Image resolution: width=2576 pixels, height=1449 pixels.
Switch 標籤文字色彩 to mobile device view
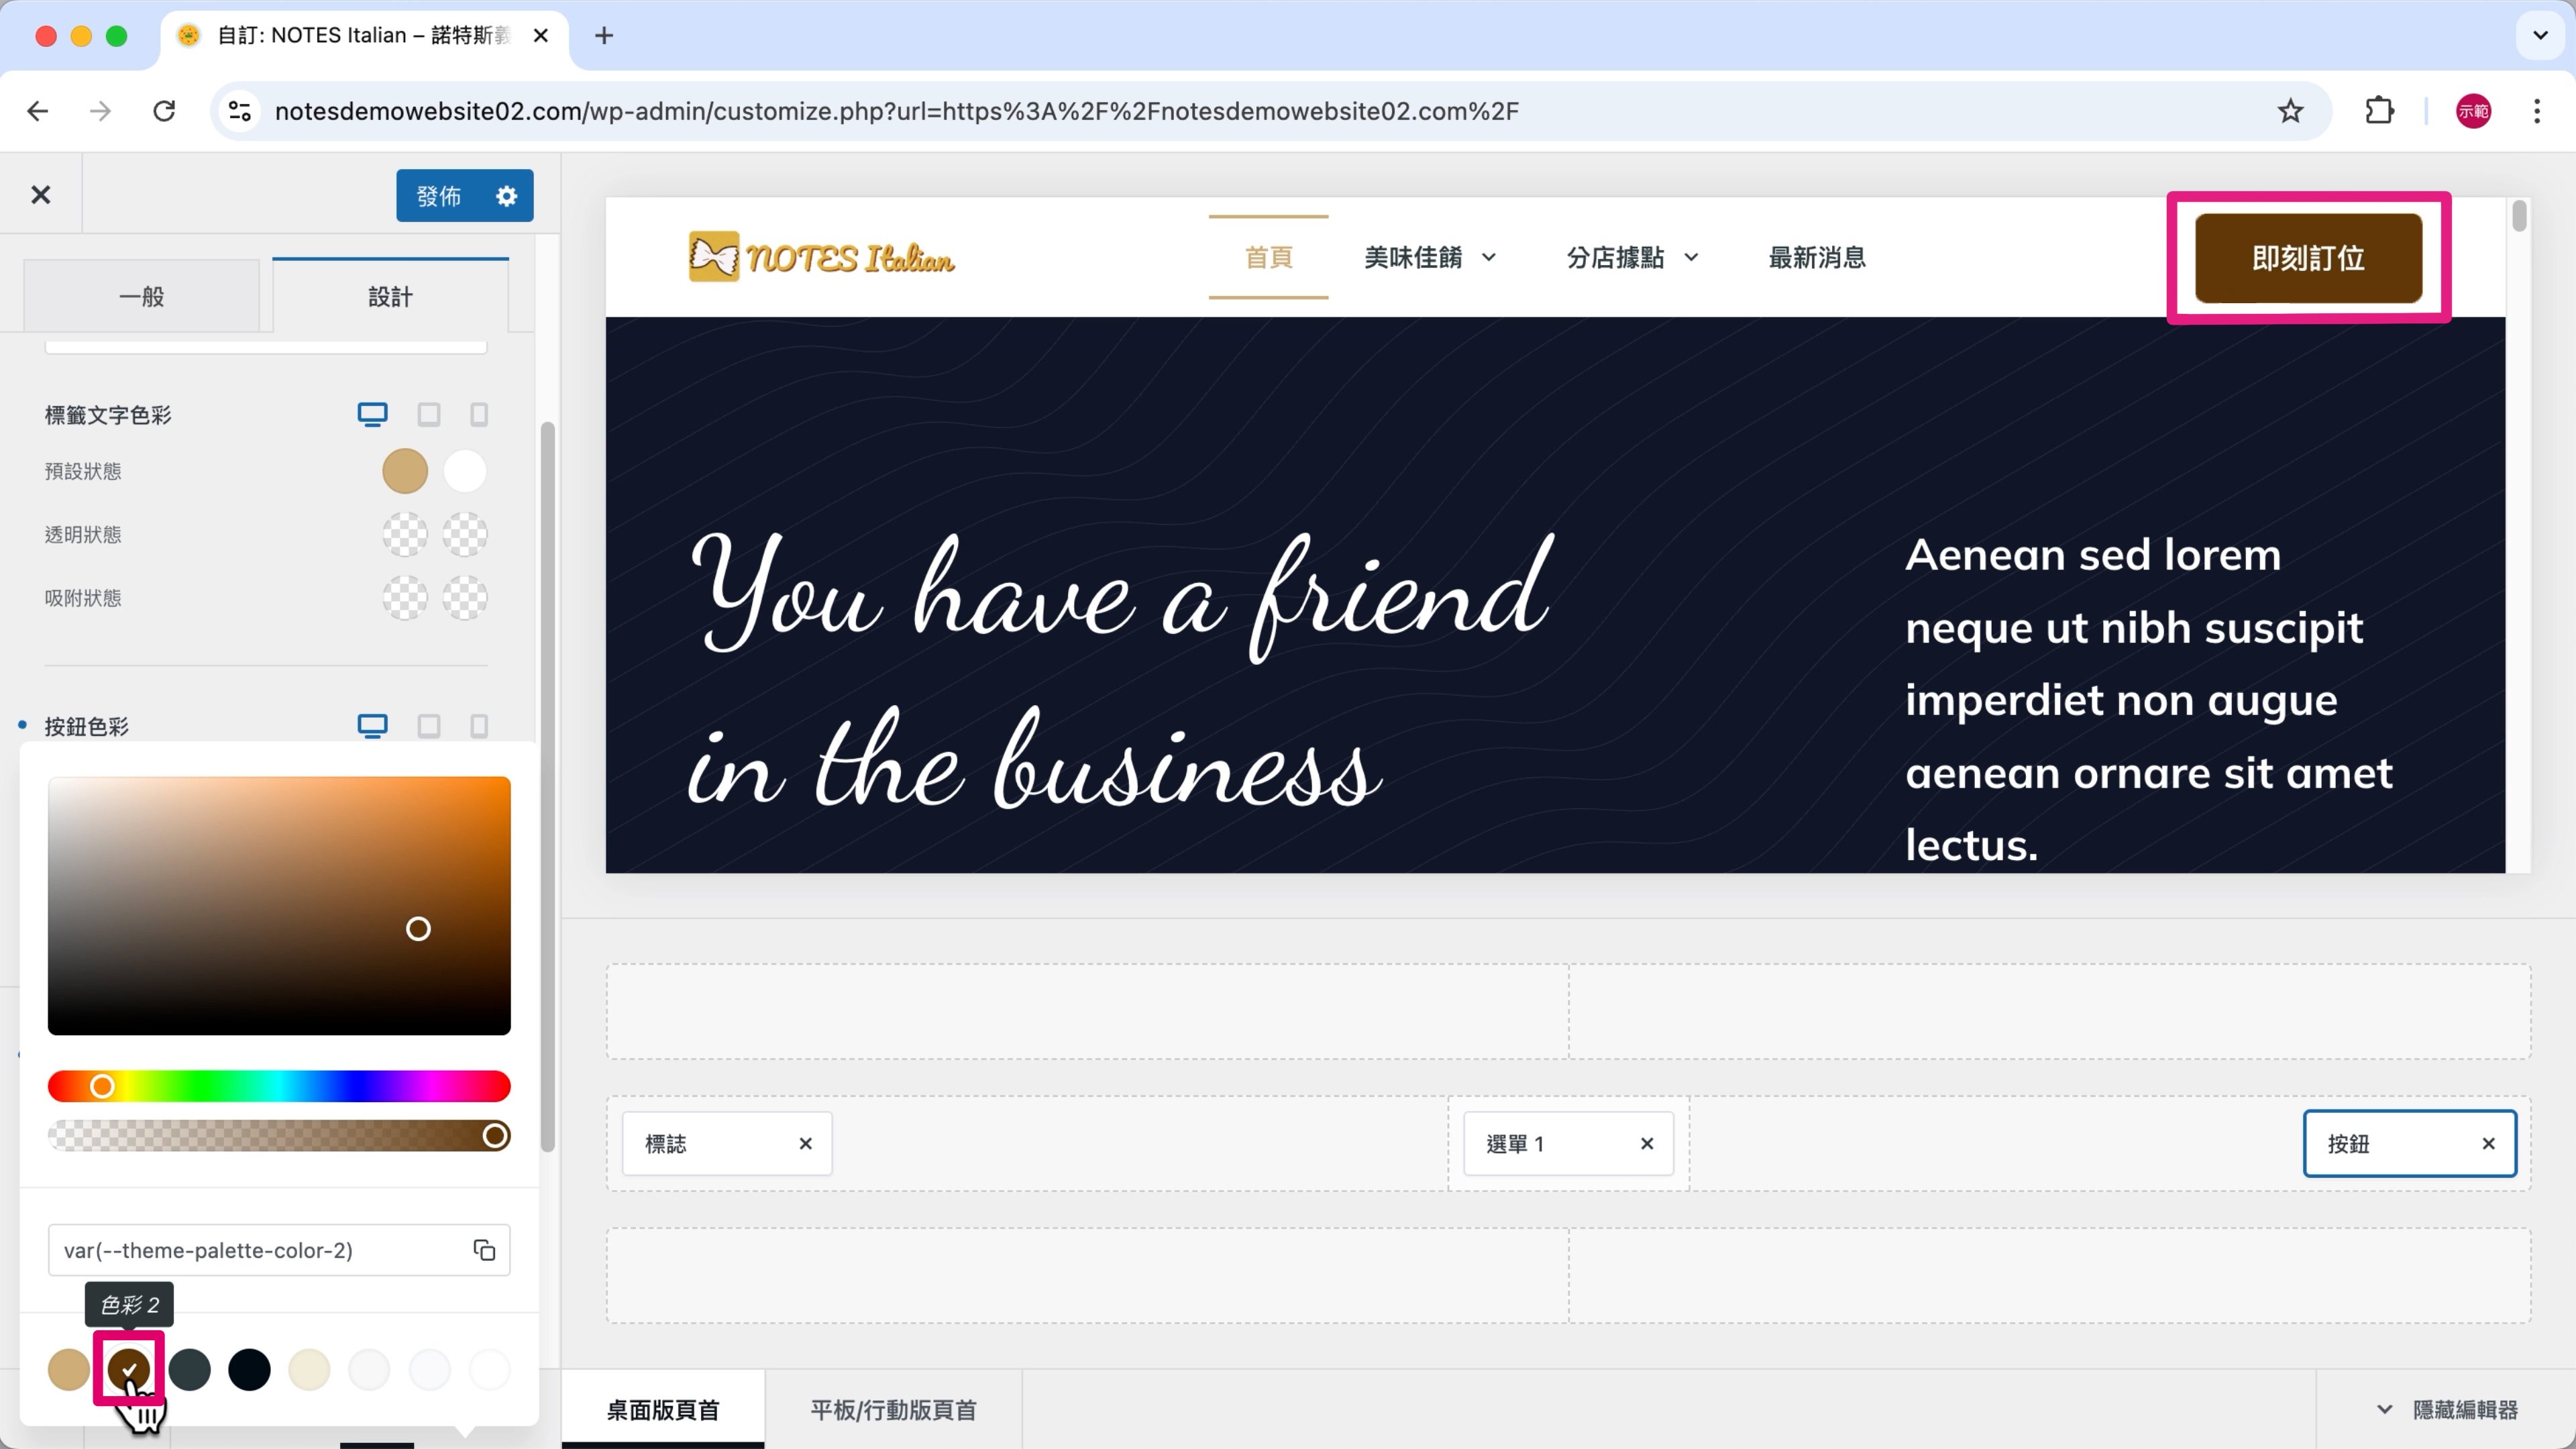[479, 415]
